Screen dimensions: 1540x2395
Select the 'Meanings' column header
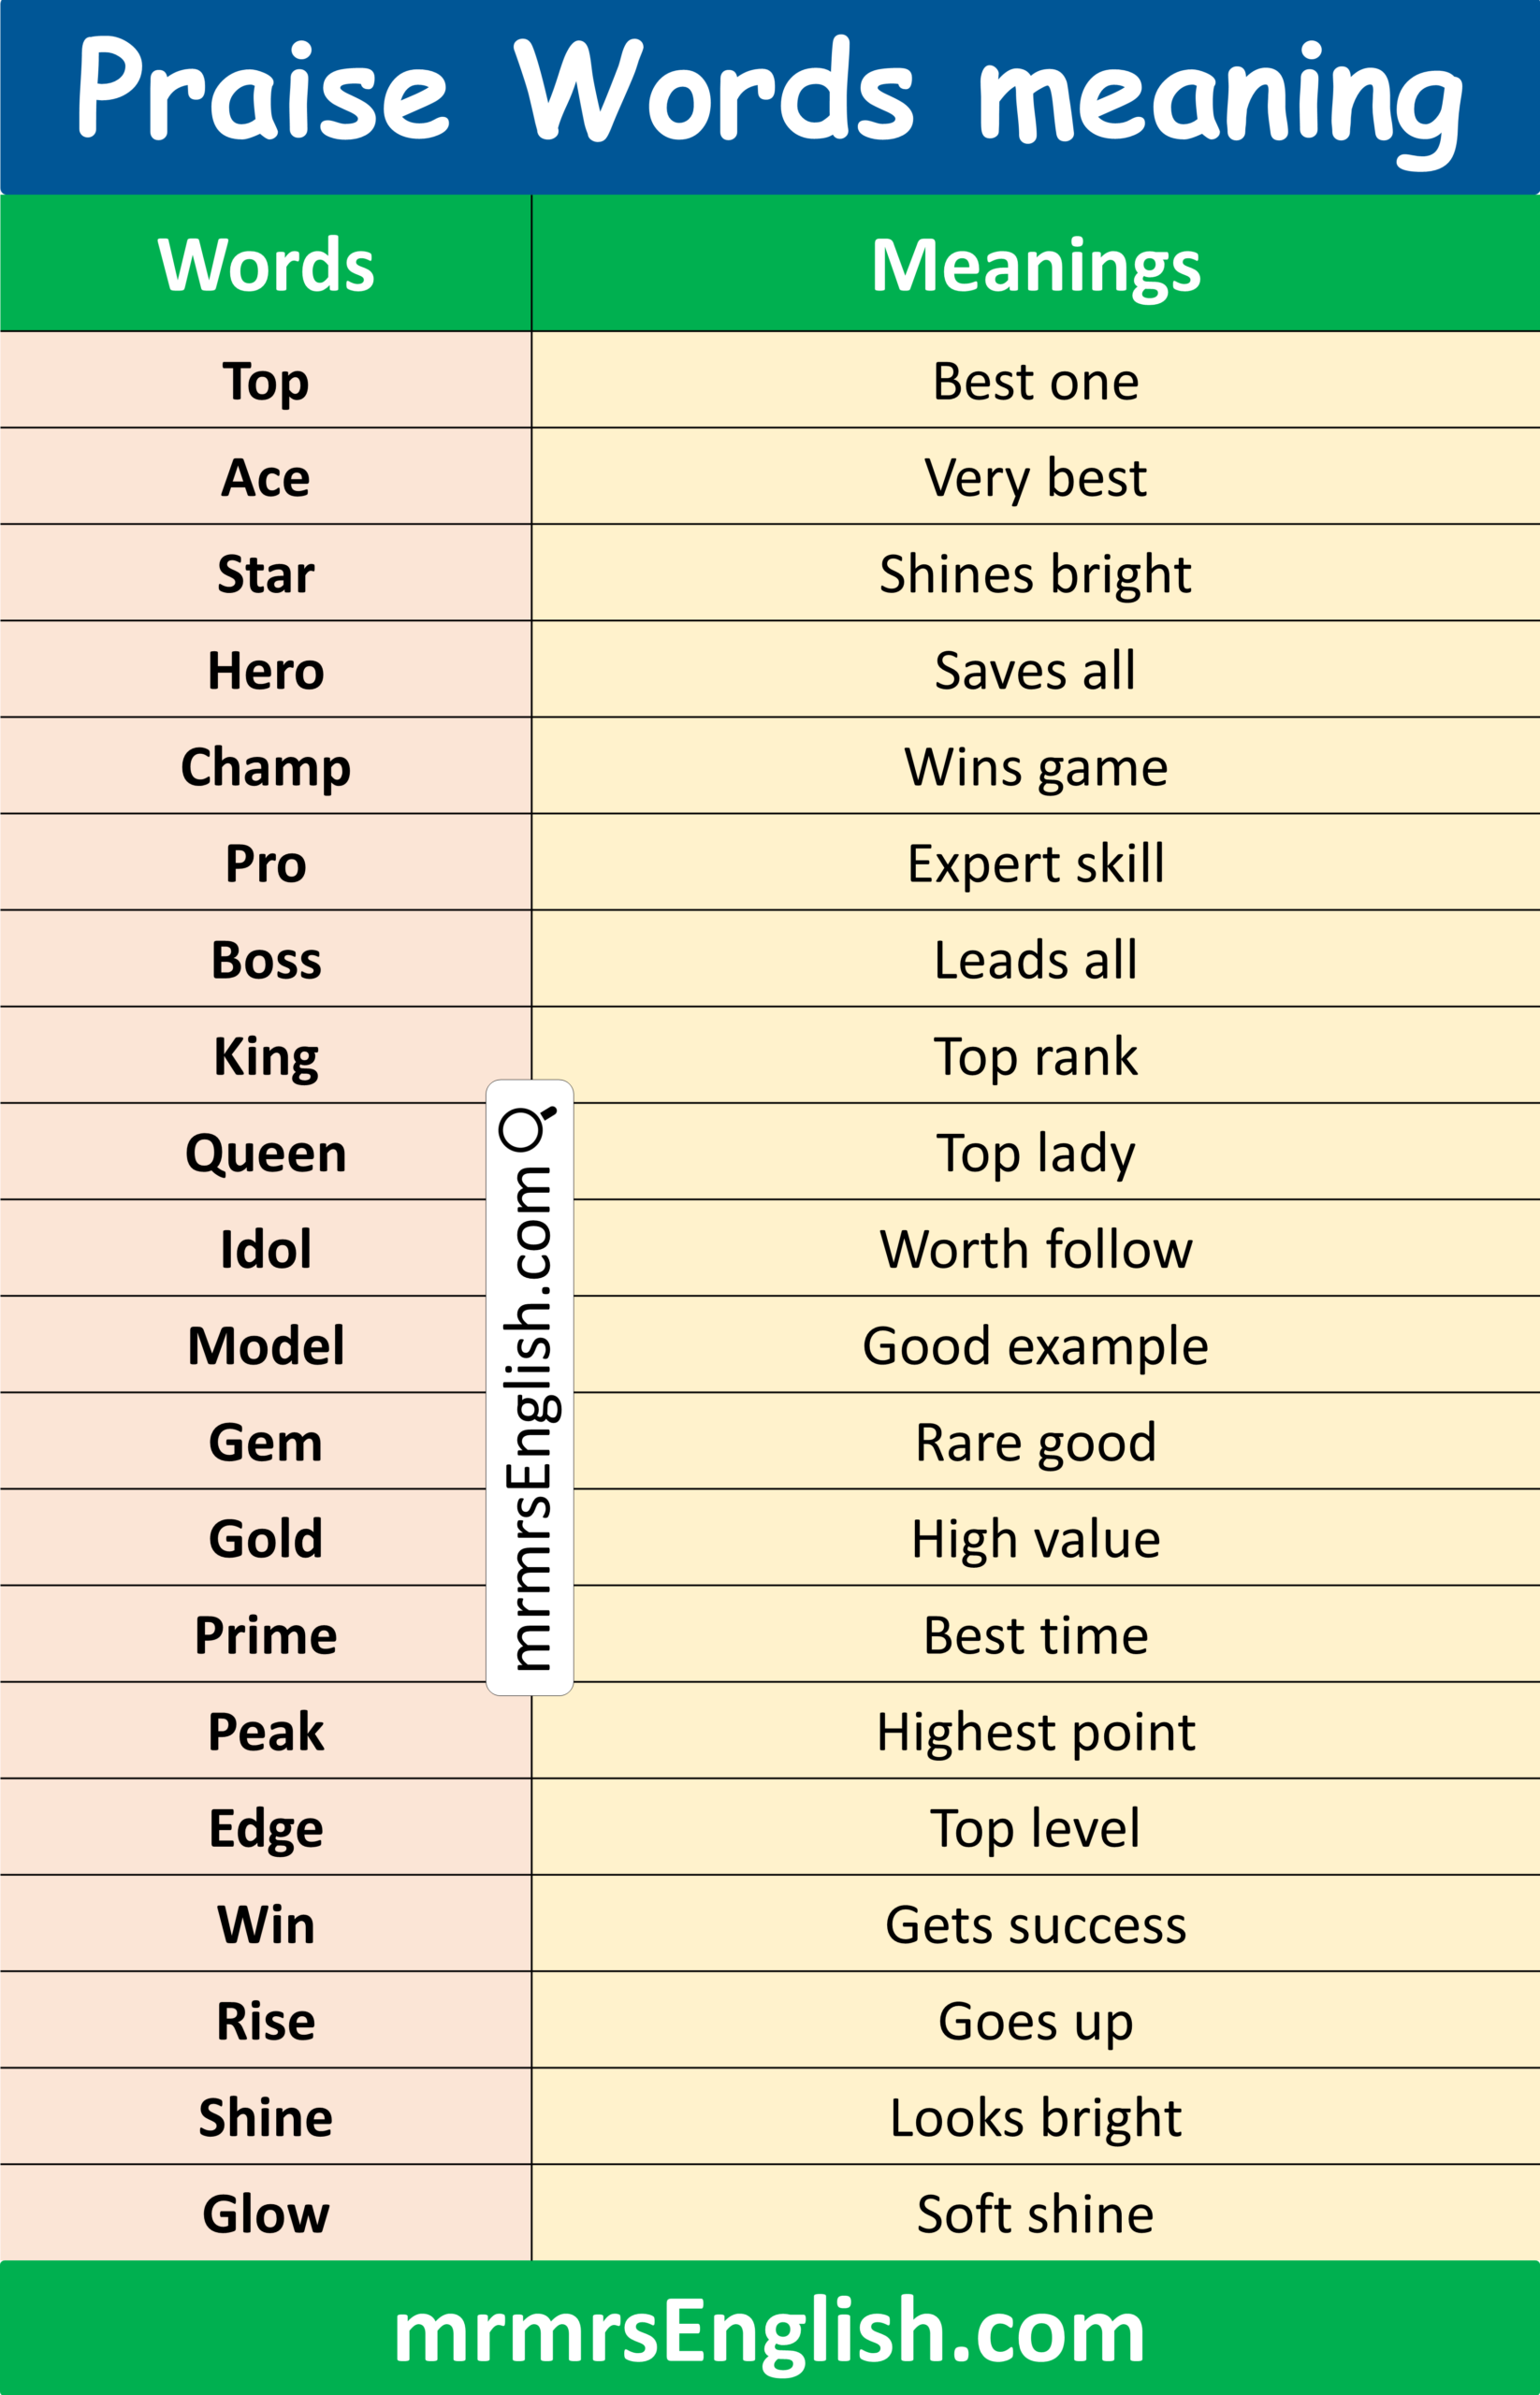point(1035,265)
